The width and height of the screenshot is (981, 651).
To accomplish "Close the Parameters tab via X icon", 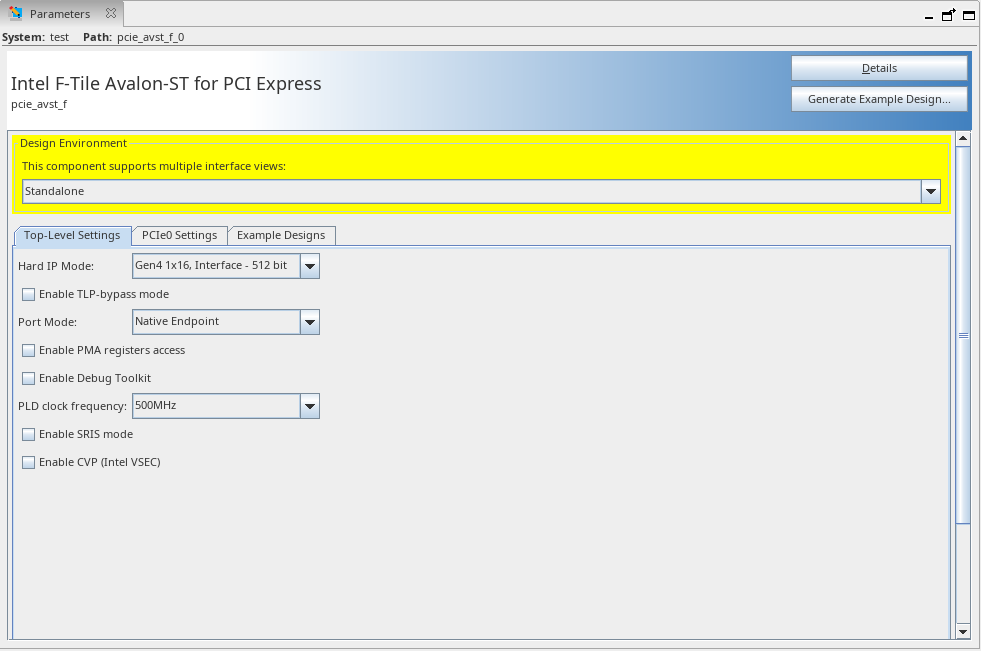I will [x=111, y=13].
